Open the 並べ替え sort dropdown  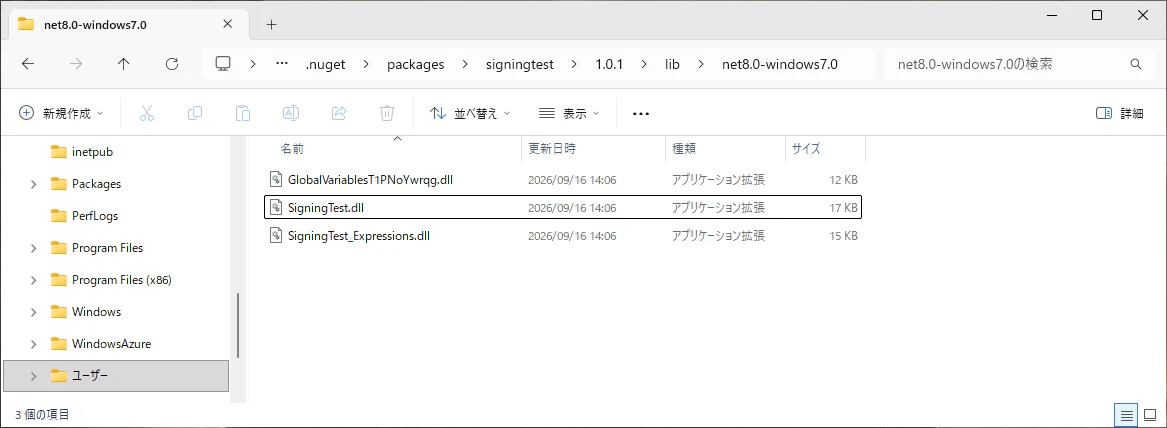(x=470, y=113)
